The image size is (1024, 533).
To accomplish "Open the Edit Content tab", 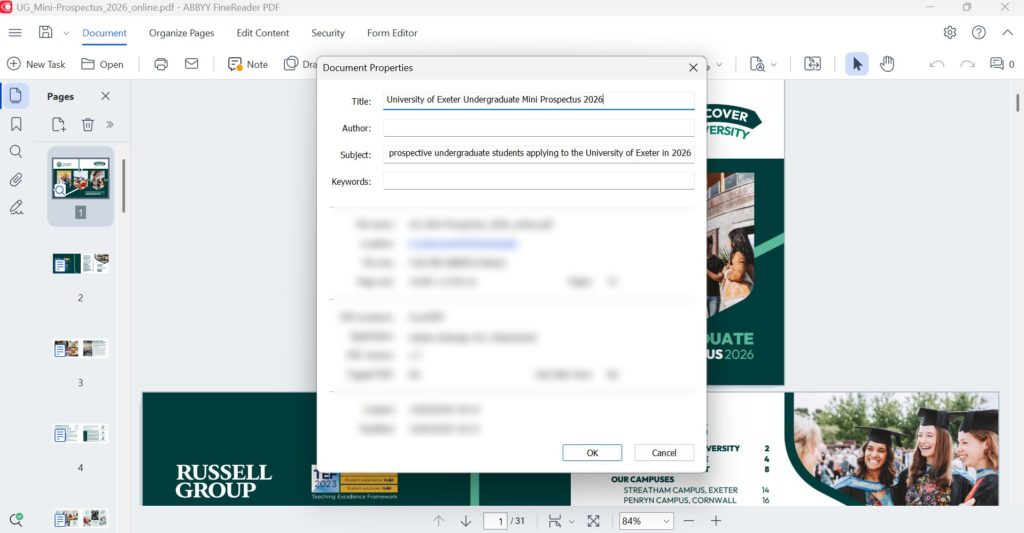I will (263, 33).
